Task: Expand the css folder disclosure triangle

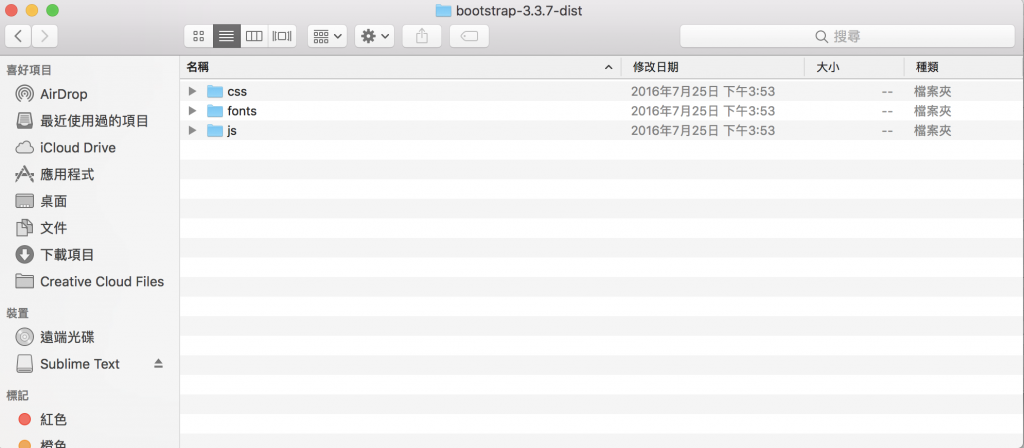Action: [192, 91]
